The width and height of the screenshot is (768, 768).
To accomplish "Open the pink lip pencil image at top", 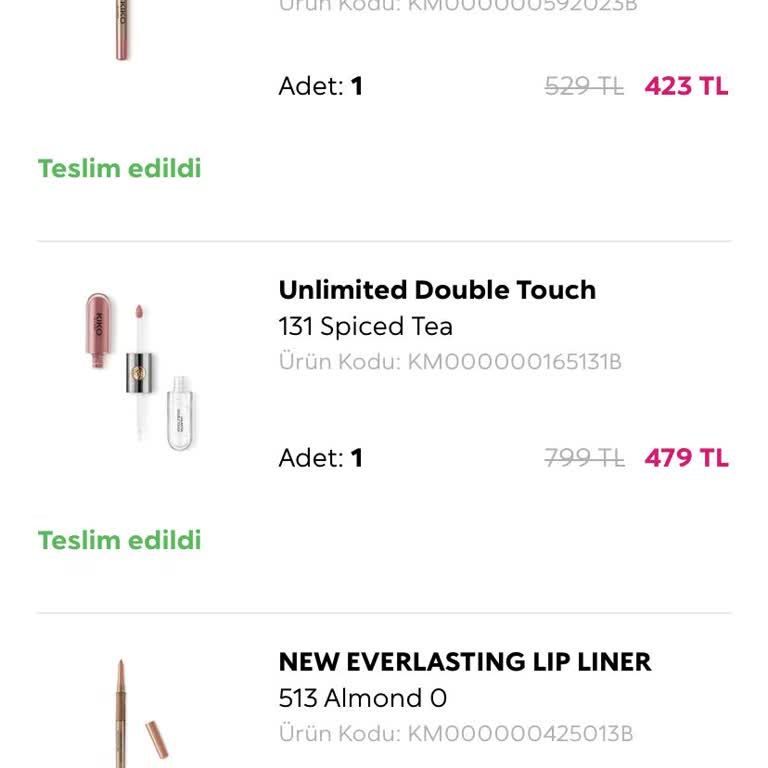I will coord(122,30).
